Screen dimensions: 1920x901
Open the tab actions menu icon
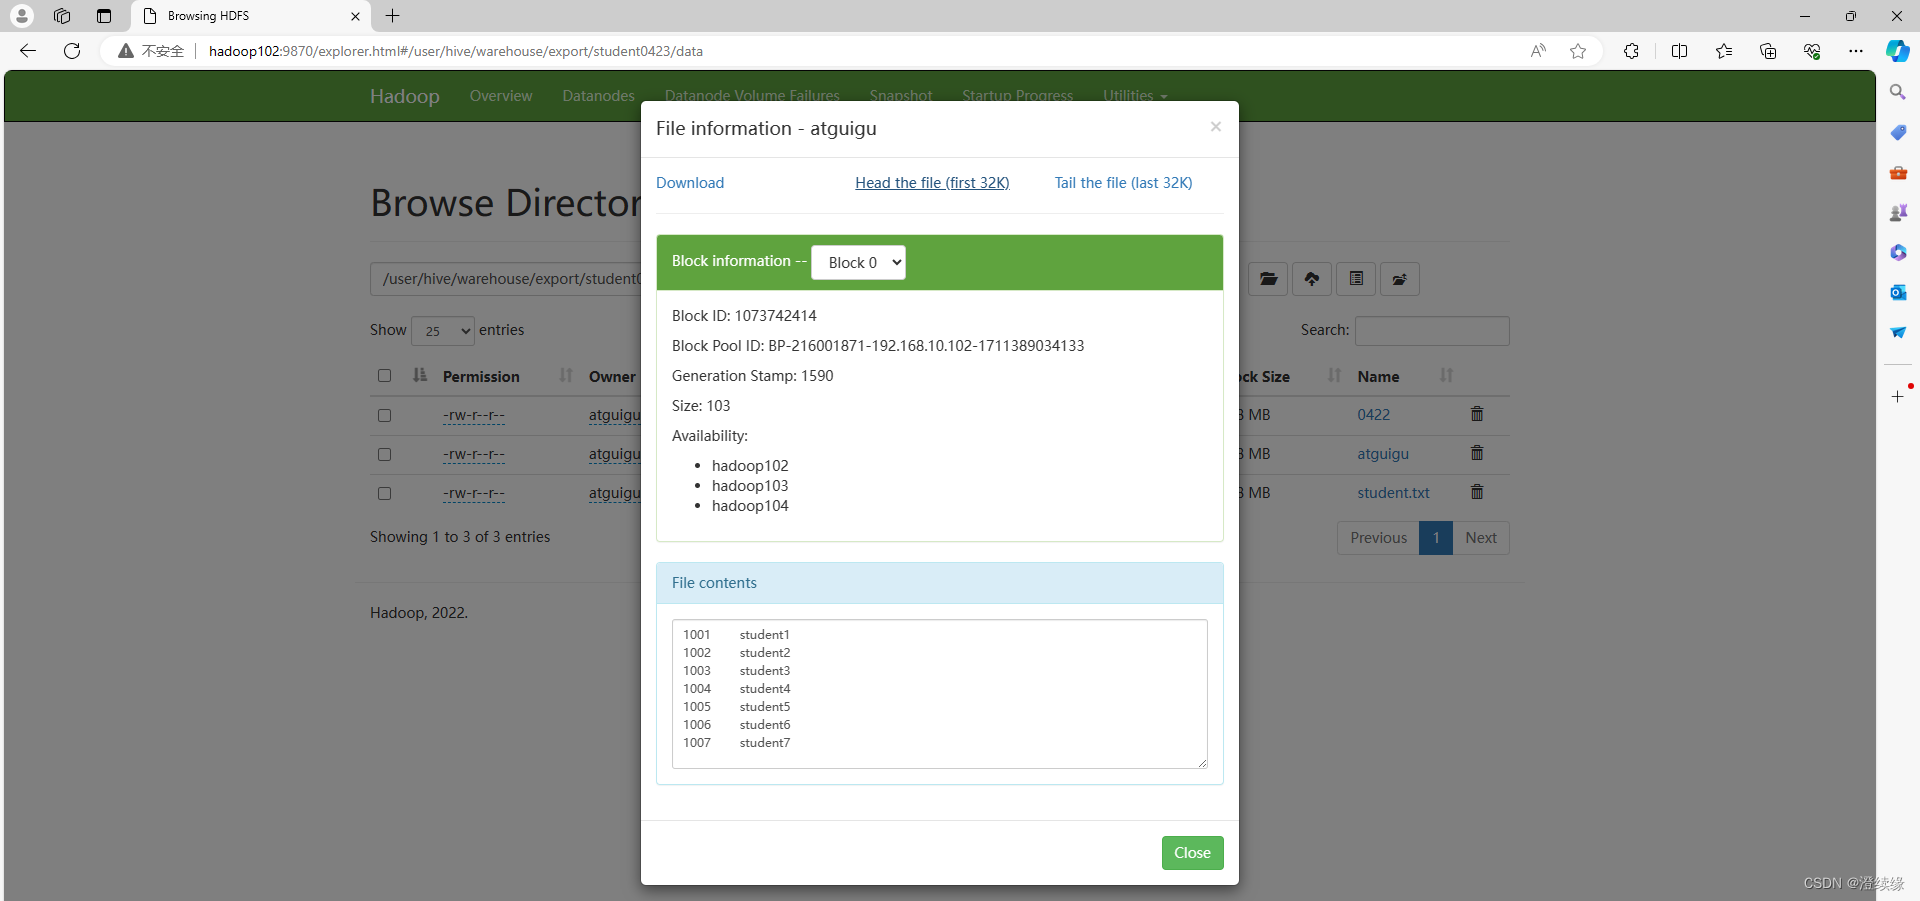click(104, 16)
